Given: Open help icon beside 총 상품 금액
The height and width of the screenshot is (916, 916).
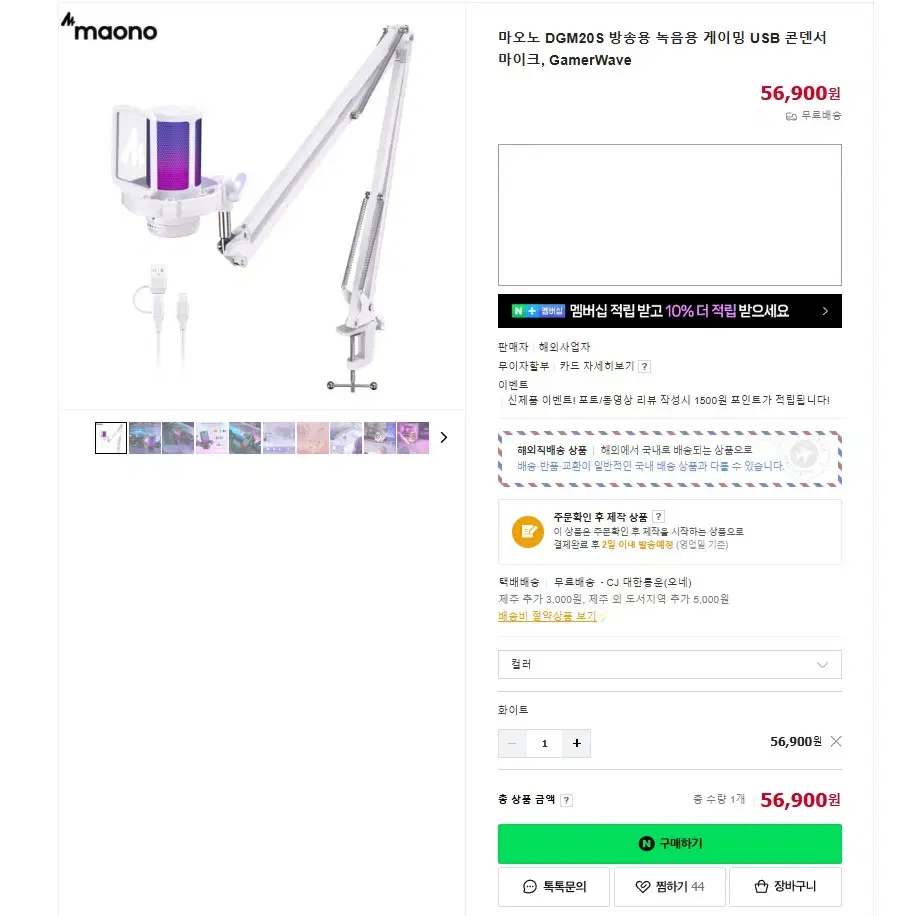Looking at the screenshot, I should pos(566,800).
